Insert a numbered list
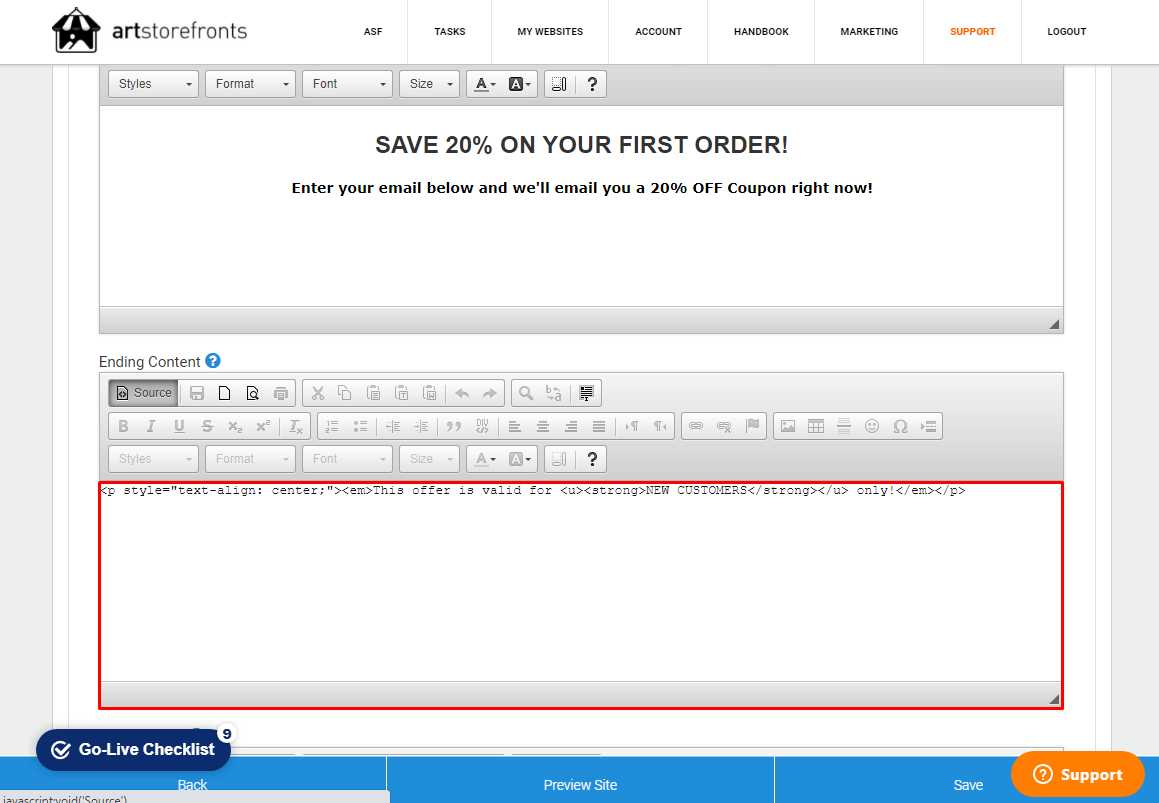The width and height of the screenshot is (1159, 803). 332,426
